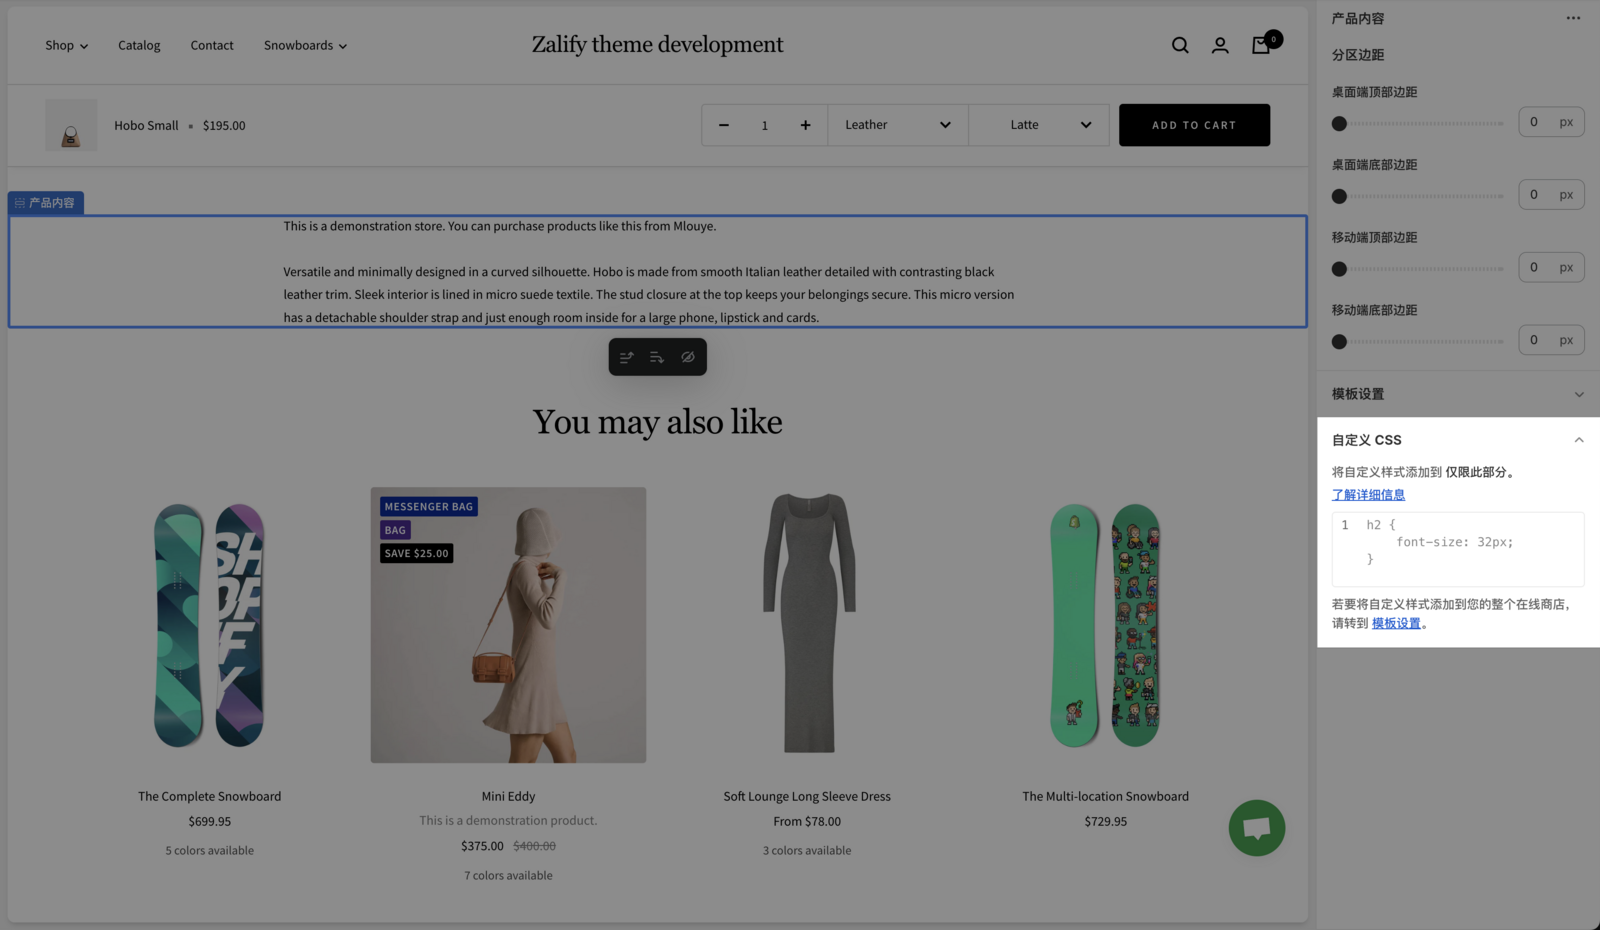
Task: Hide the section using the eye icon
Action: pyautogui.click(x=688, y=357)
